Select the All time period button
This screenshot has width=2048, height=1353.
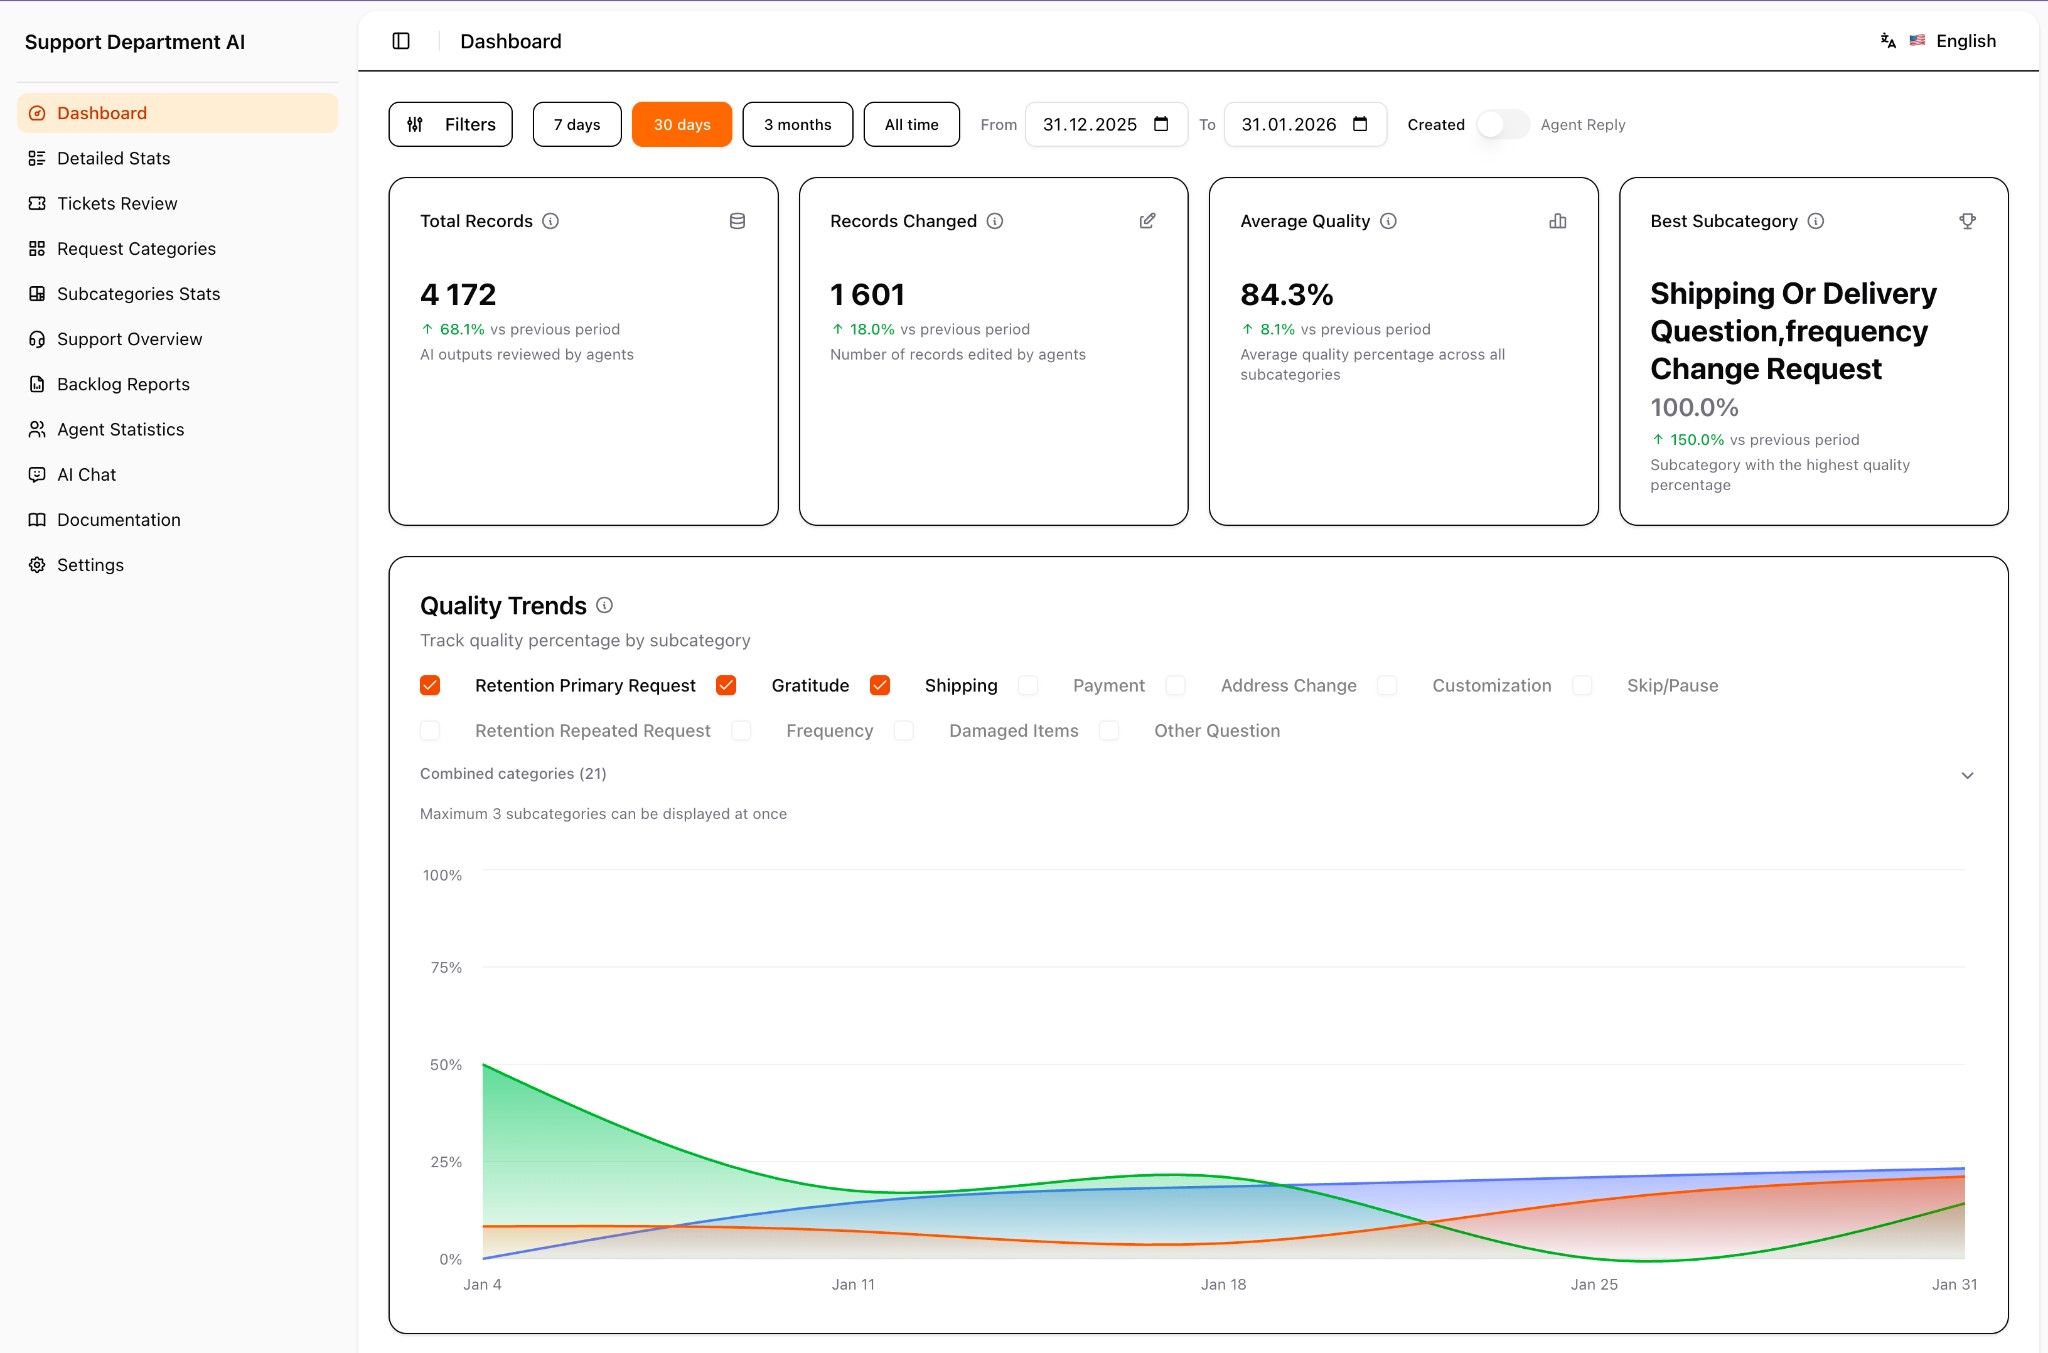(911, 124)
